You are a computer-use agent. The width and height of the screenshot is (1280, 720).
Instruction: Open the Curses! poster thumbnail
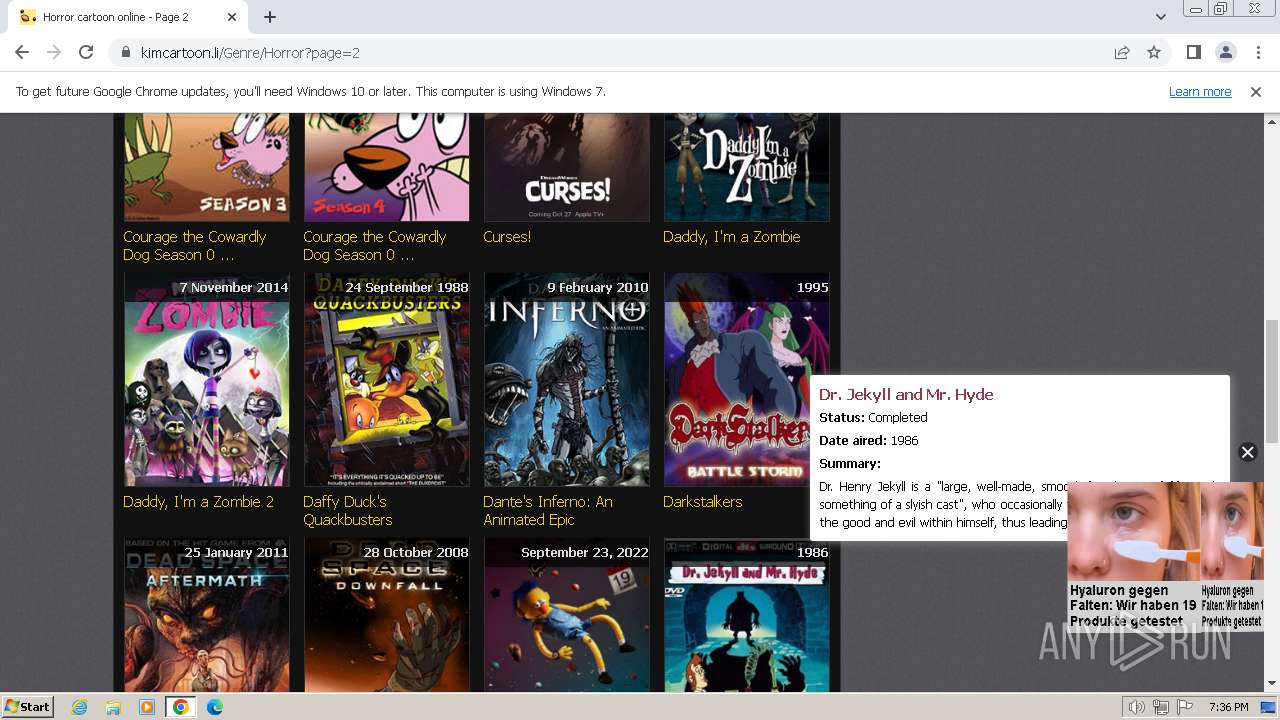point(567,167)
